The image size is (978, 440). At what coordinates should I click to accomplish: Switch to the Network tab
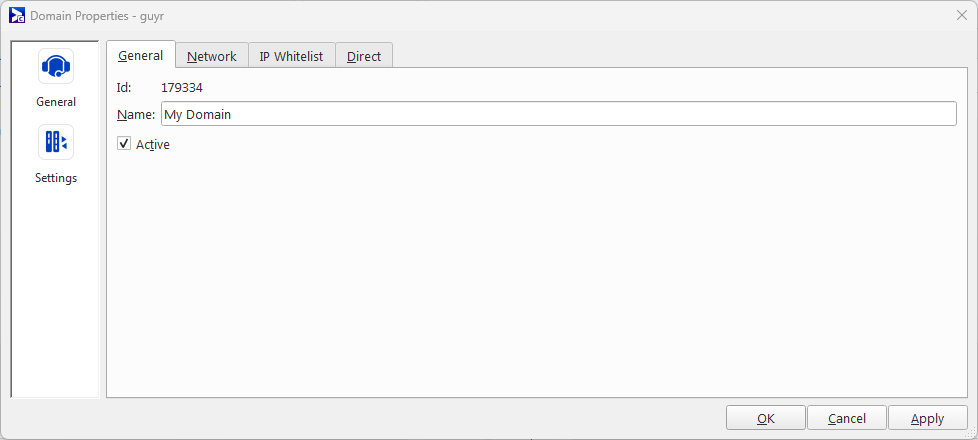(x=212, y=57)
